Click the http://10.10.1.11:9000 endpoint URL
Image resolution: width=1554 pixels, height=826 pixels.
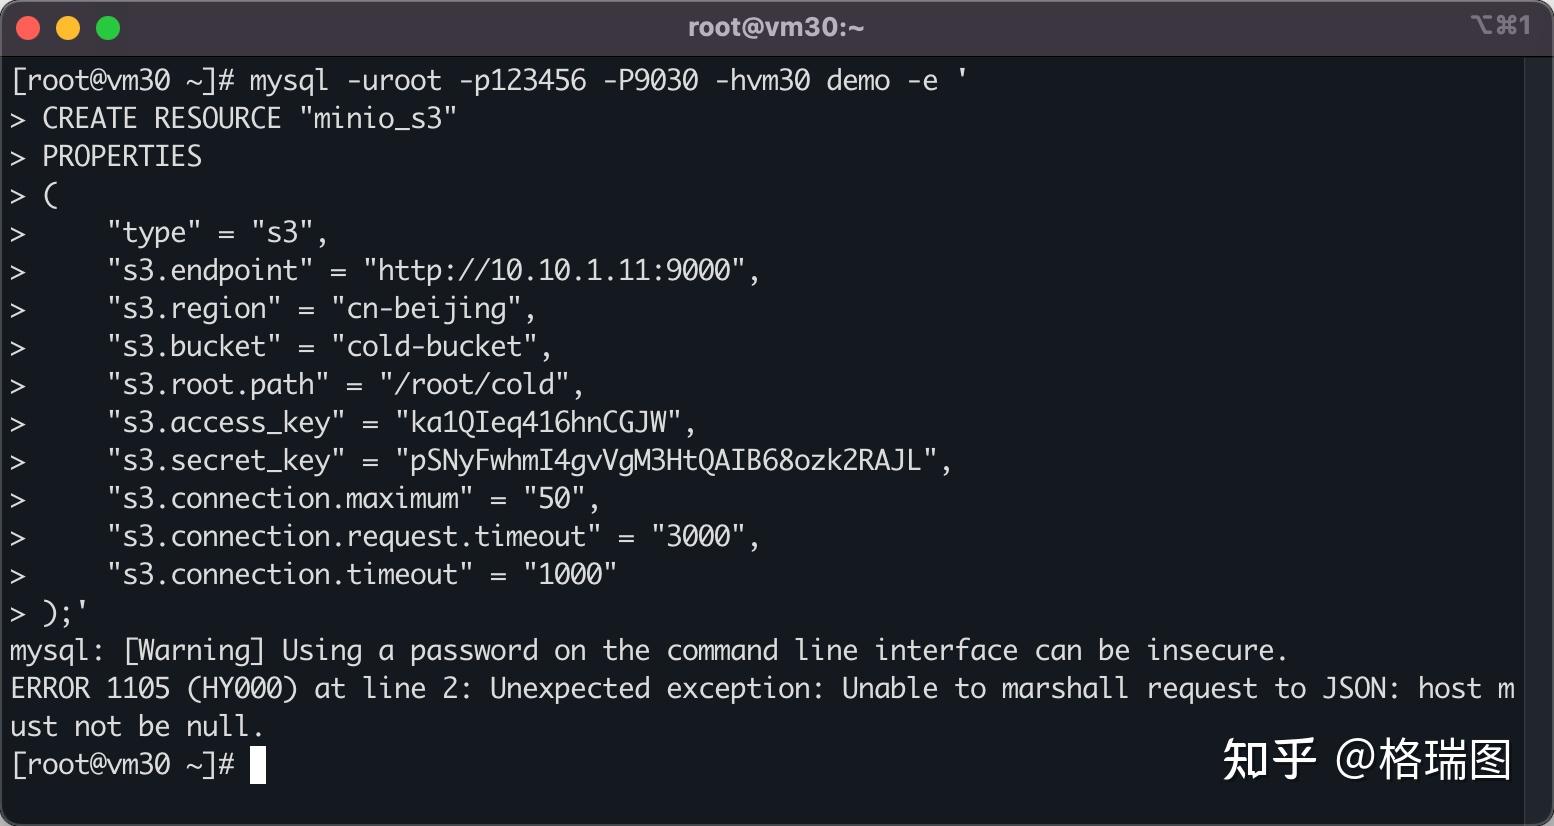[555, 270]
